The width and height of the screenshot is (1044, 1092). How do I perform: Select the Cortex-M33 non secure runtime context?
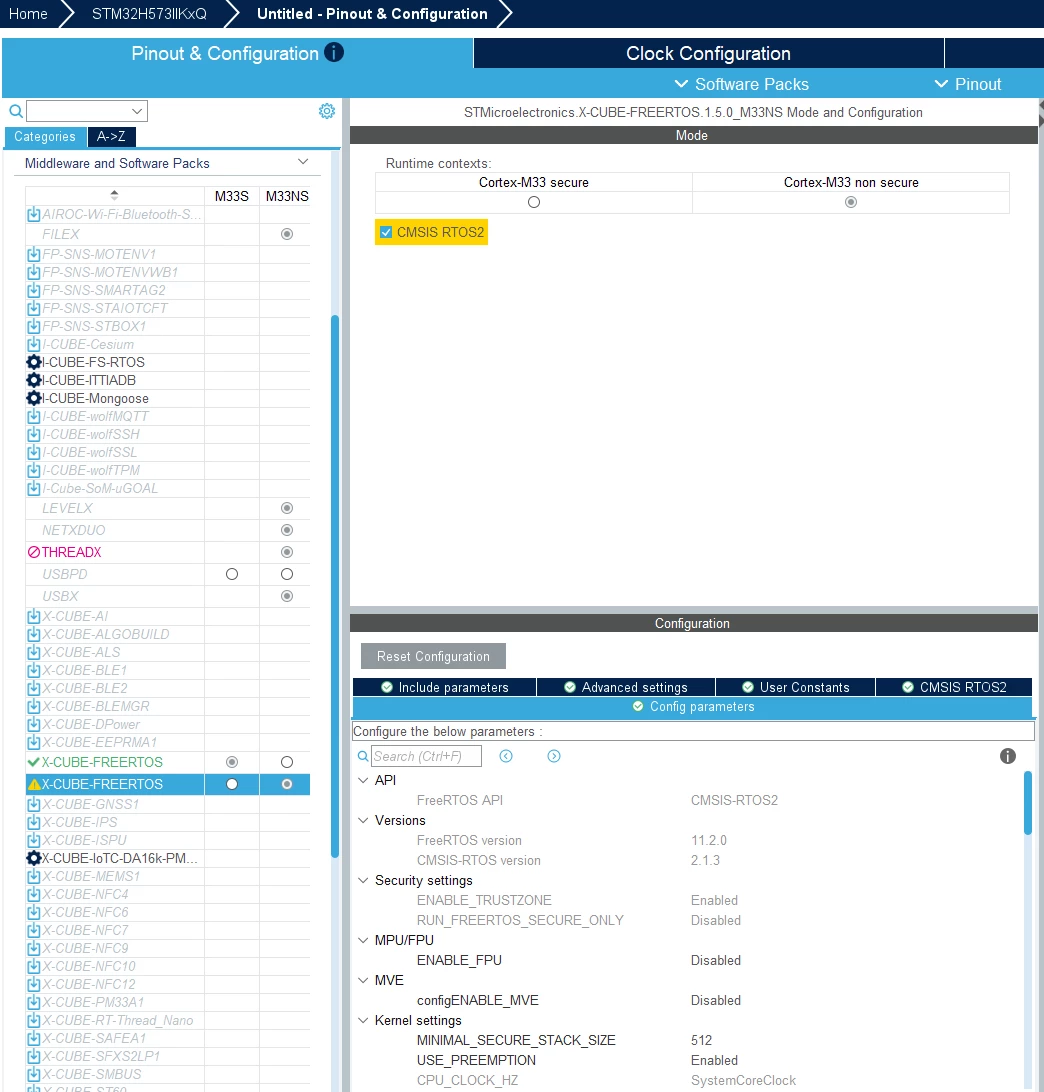coord(851,202)
